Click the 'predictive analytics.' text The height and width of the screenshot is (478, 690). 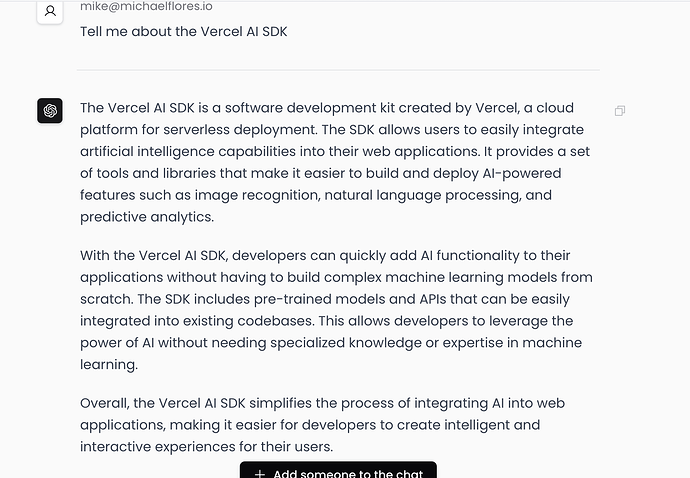click(147, 217)
